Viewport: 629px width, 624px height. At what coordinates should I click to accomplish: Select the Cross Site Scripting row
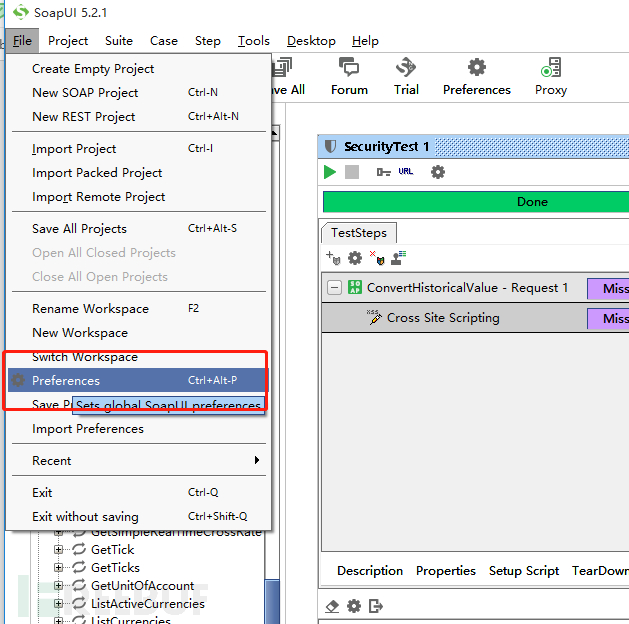pyautogui.click(x=475, y=318)
